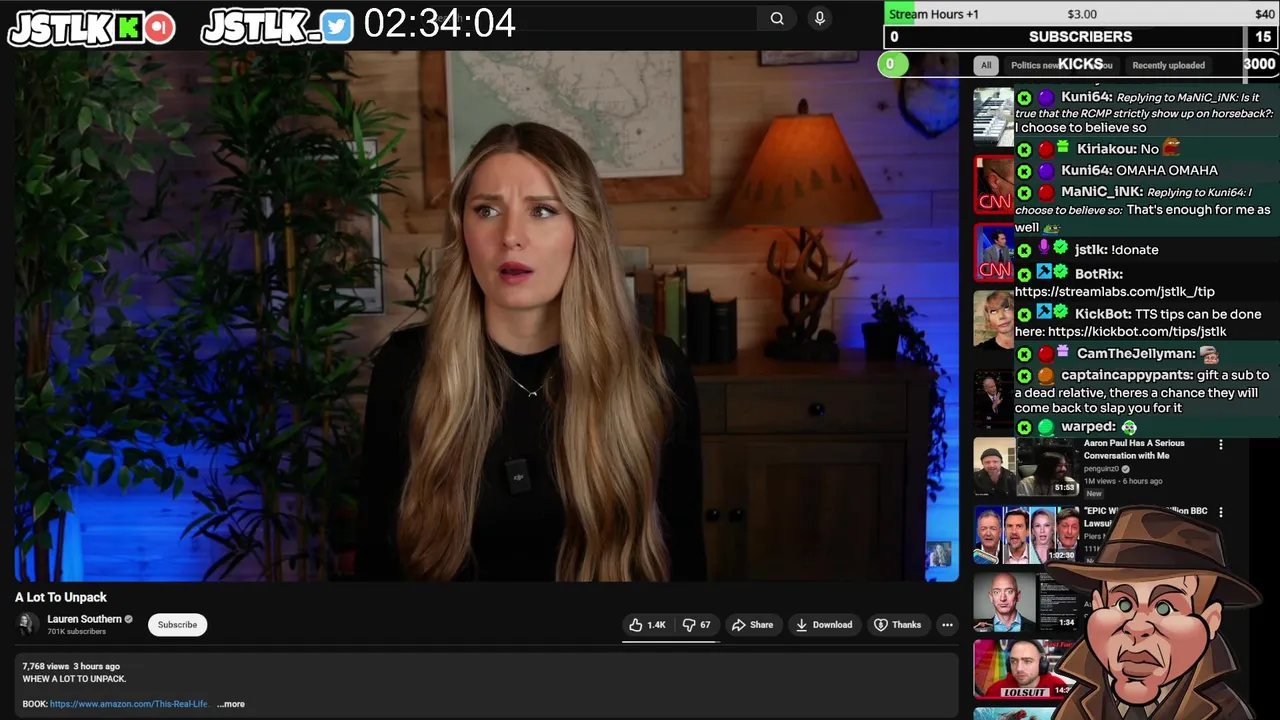Screen dimensions: 1280x720
Task: Click the purple avatar beside Kuni64 OMAHA OMAHA
Action: pos(1045,171)
